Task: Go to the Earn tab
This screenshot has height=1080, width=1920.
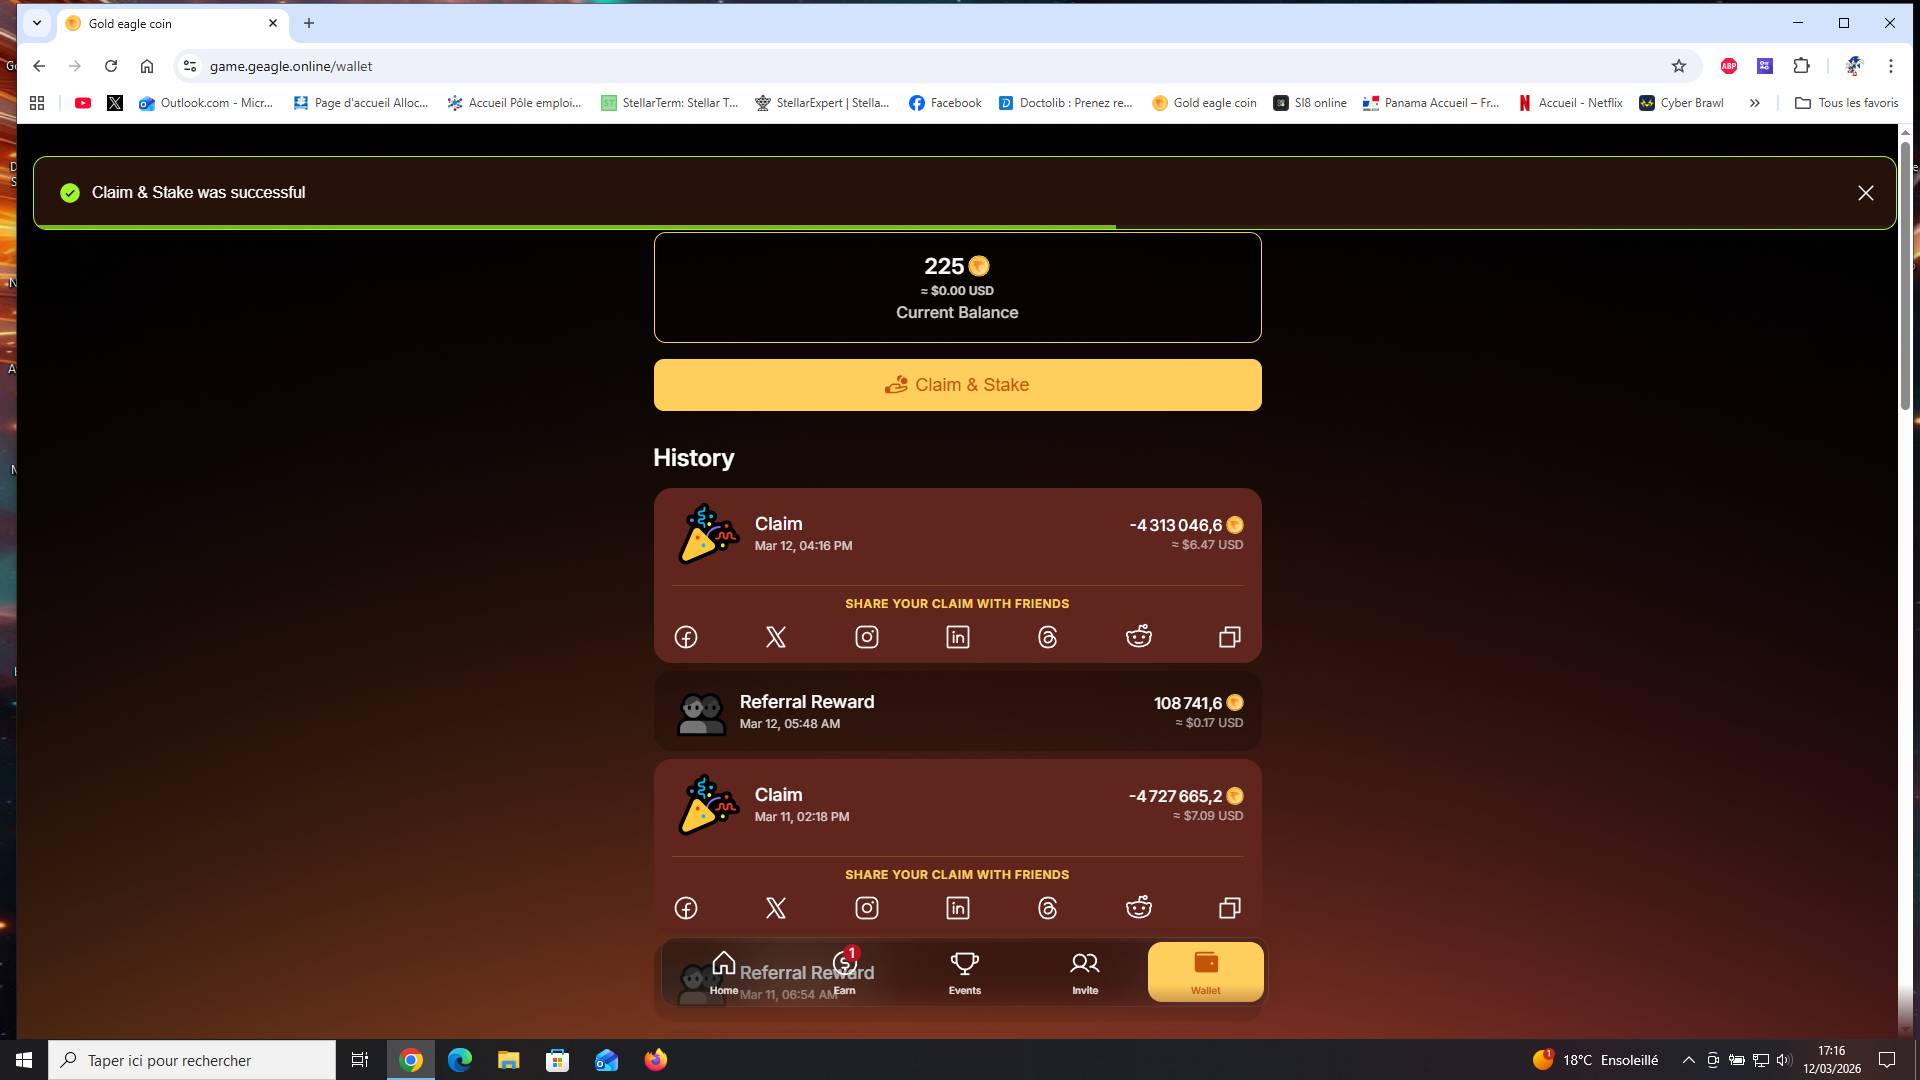Action: pos(845,972)
